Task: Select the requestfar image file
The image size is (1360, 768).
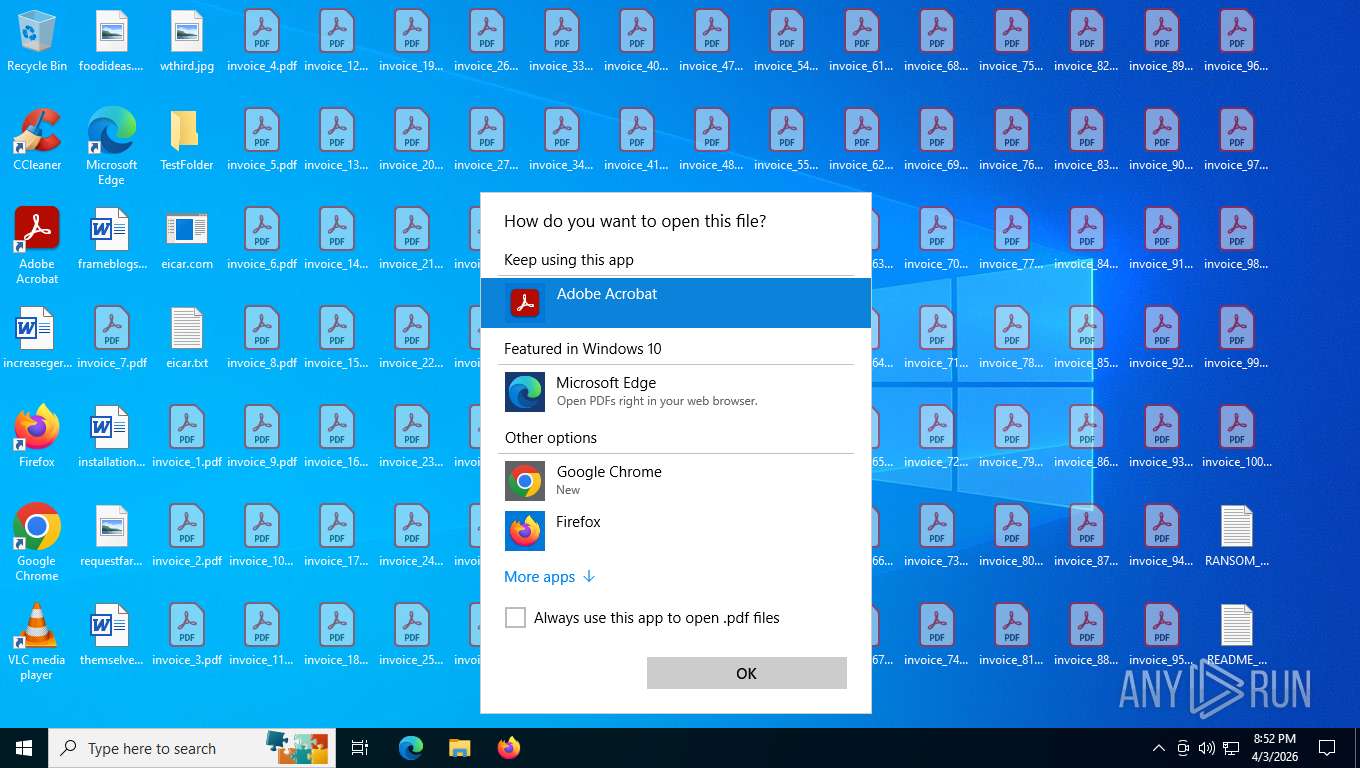Action: click(x=112, y=536)
